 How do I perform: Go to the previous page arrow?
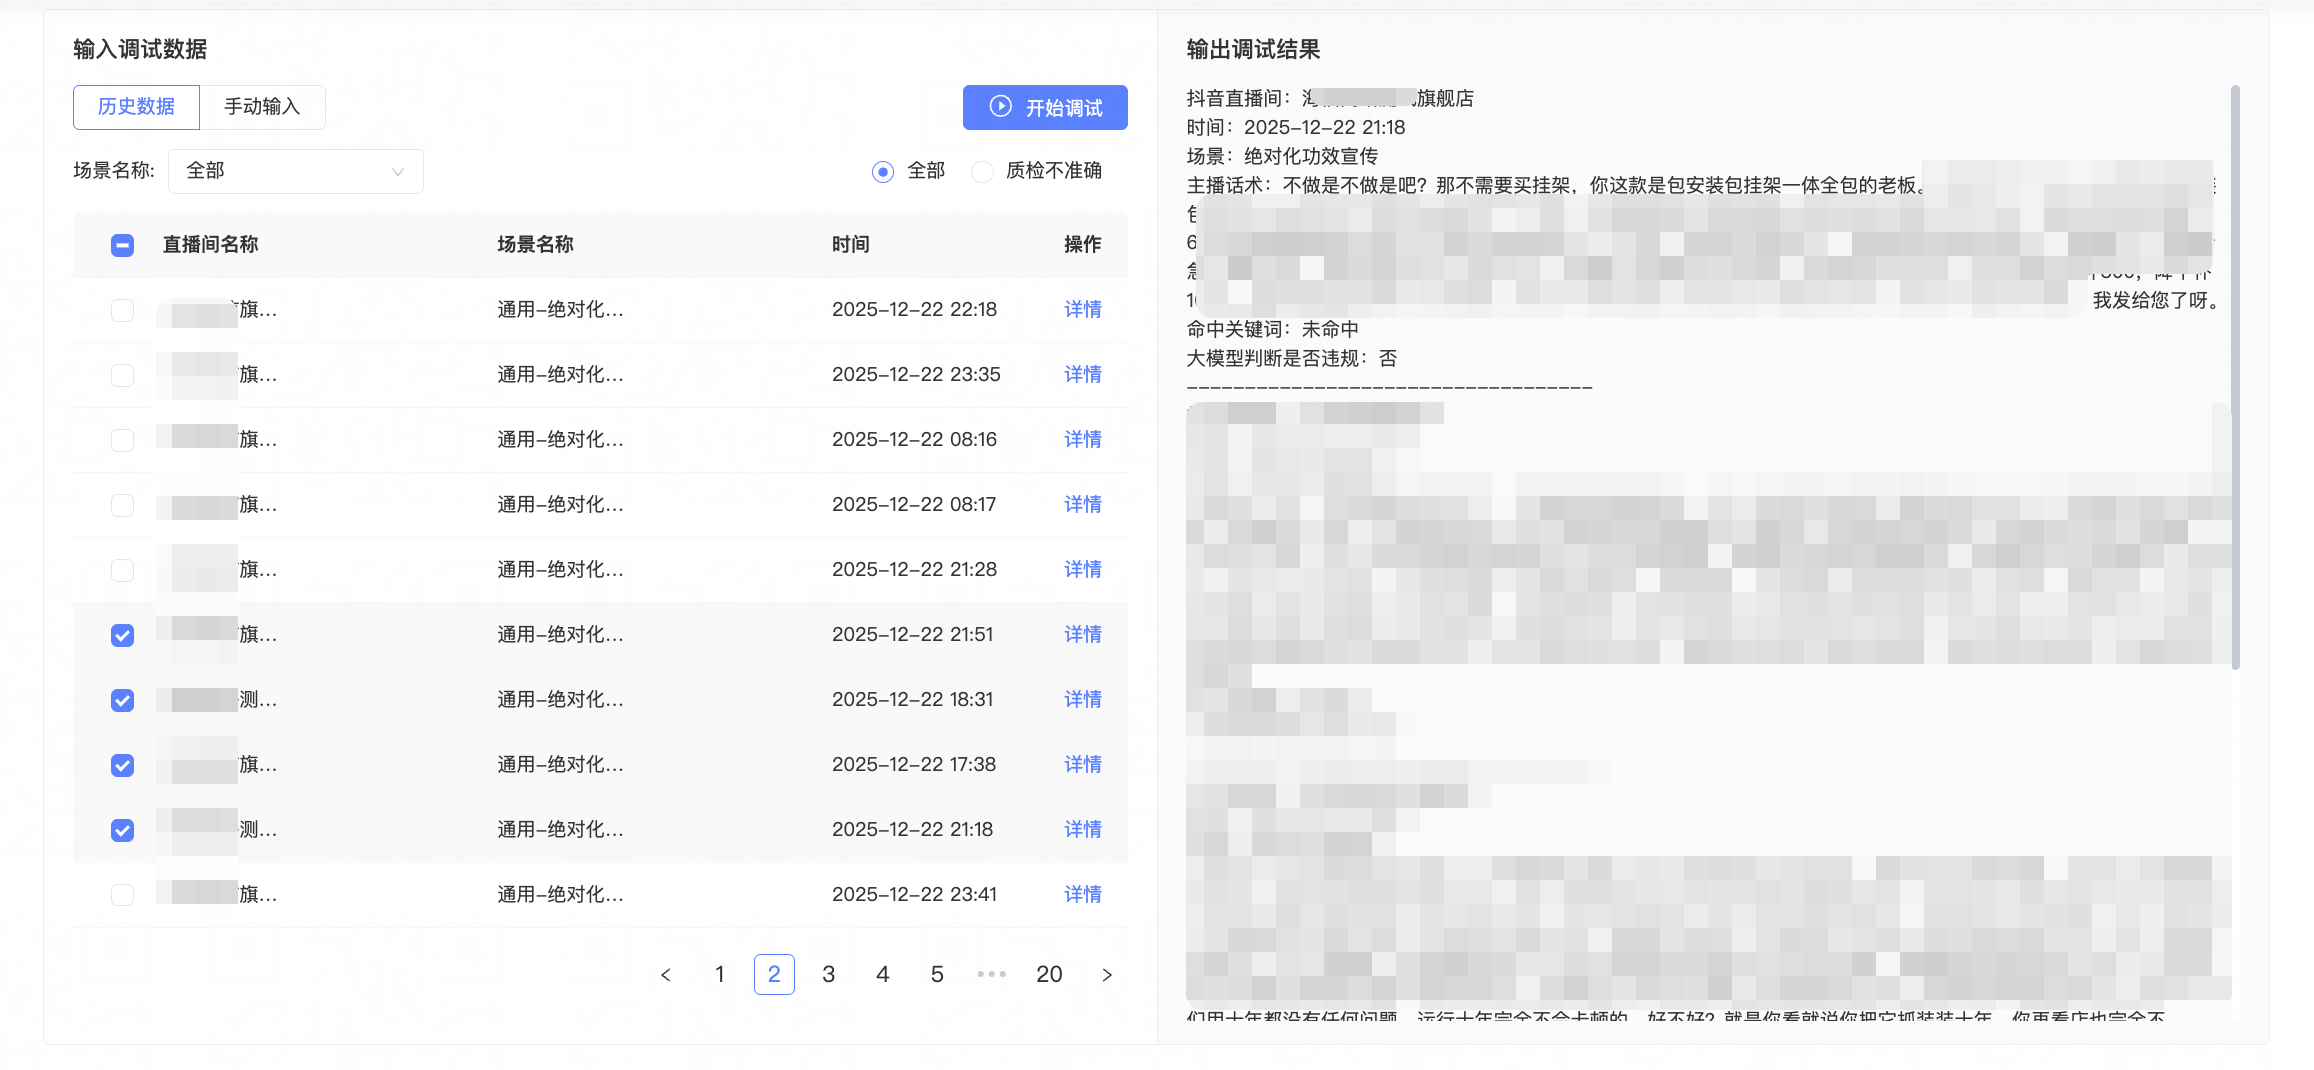666,975
